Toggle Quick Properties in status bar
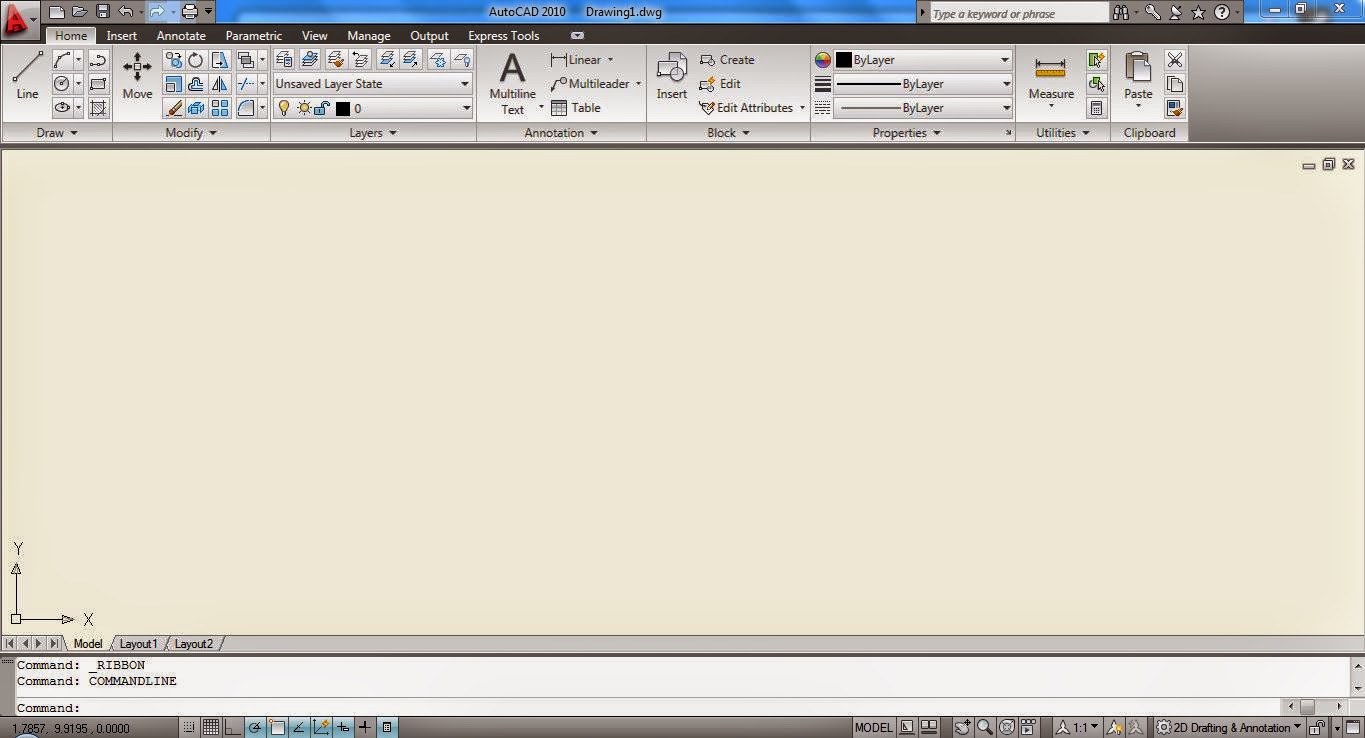1365x738 pixels. tap(387, 728)
